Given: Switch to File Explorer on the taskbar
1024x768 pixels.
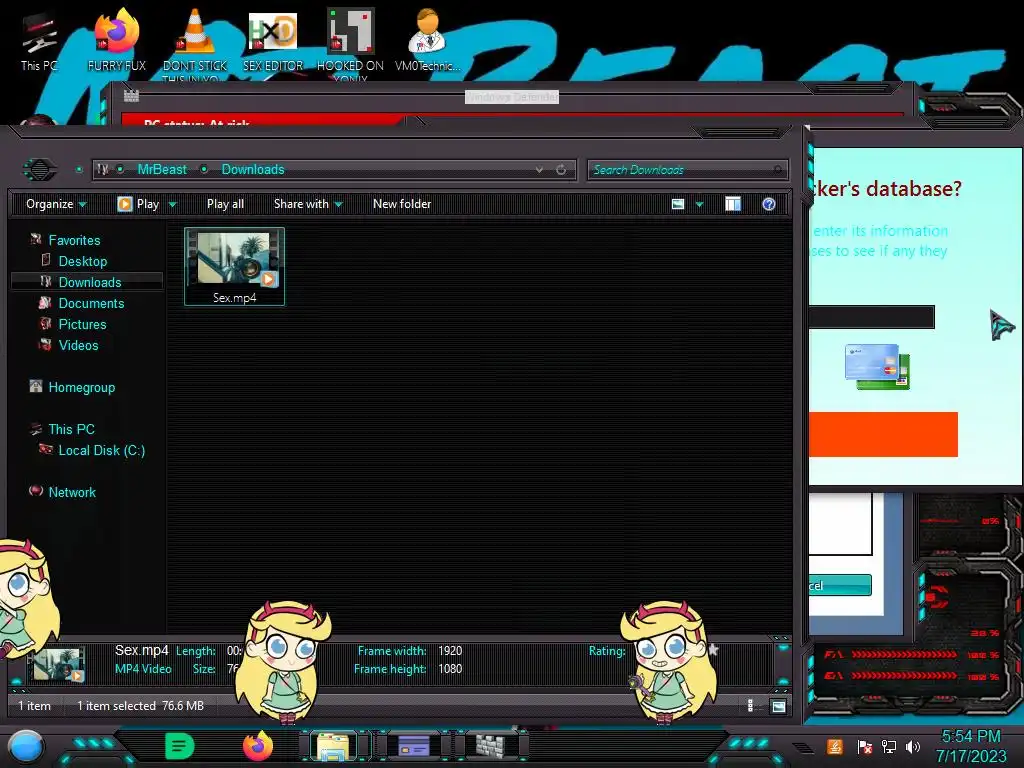Looking at the screenshot, I should coord(333,746).
